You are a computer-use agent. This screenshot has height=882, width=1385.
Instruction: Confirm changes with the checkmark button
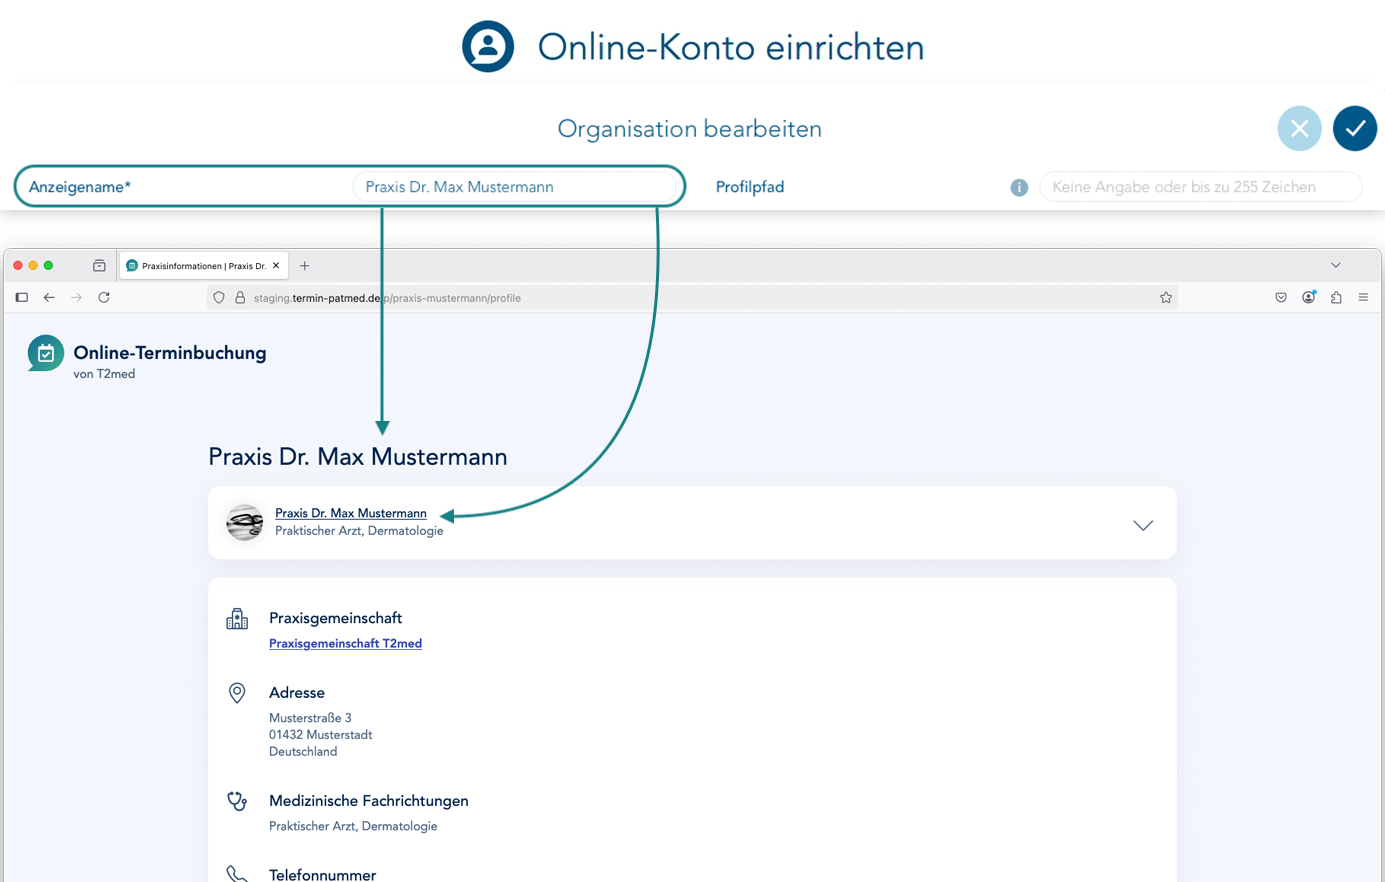(x=1354, y=129)
